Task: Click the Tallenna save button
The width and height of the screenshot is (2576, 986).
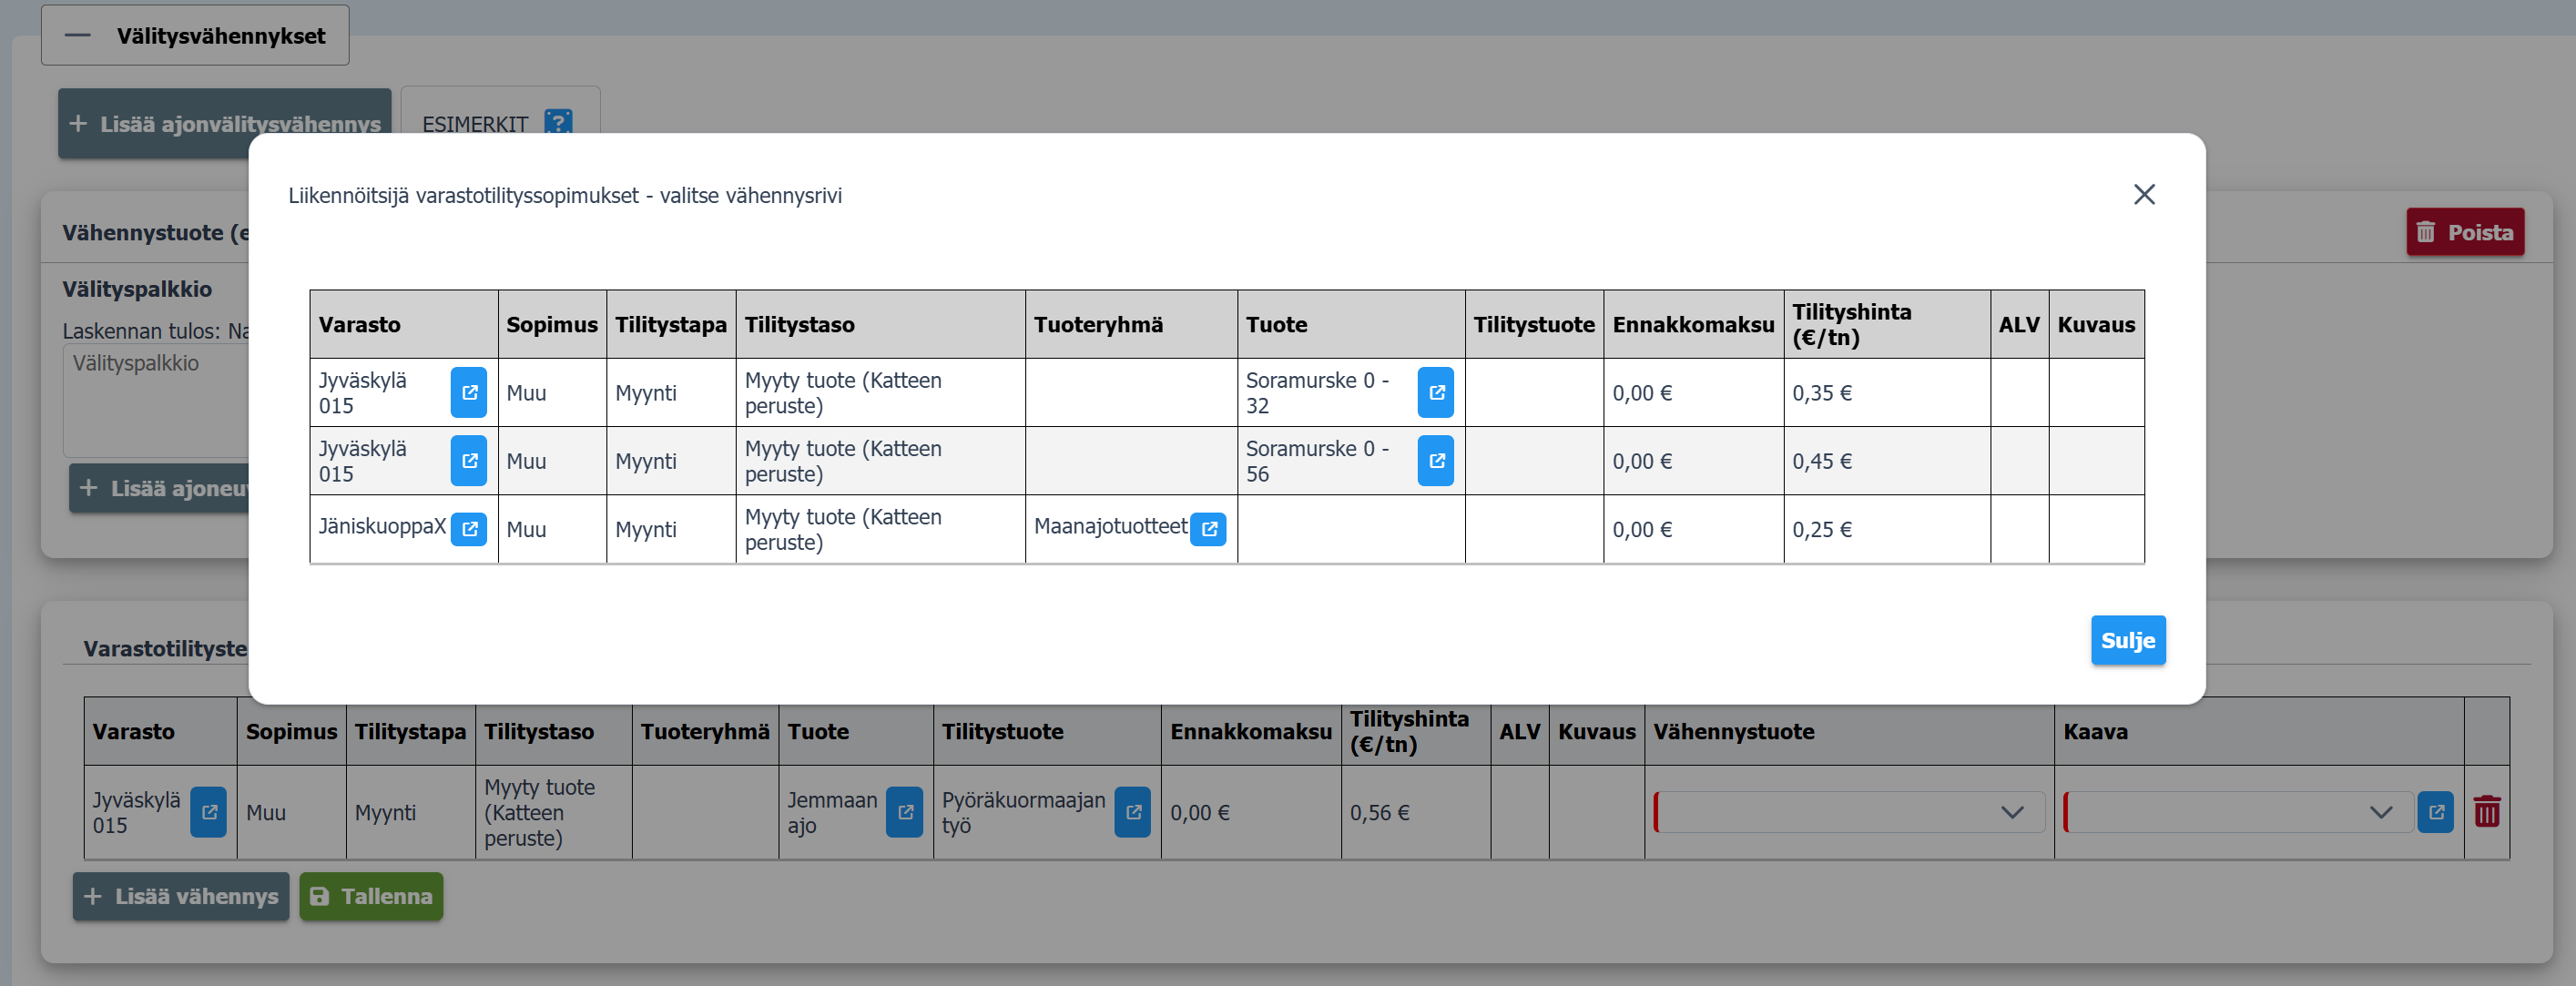Action: (371, 896)
